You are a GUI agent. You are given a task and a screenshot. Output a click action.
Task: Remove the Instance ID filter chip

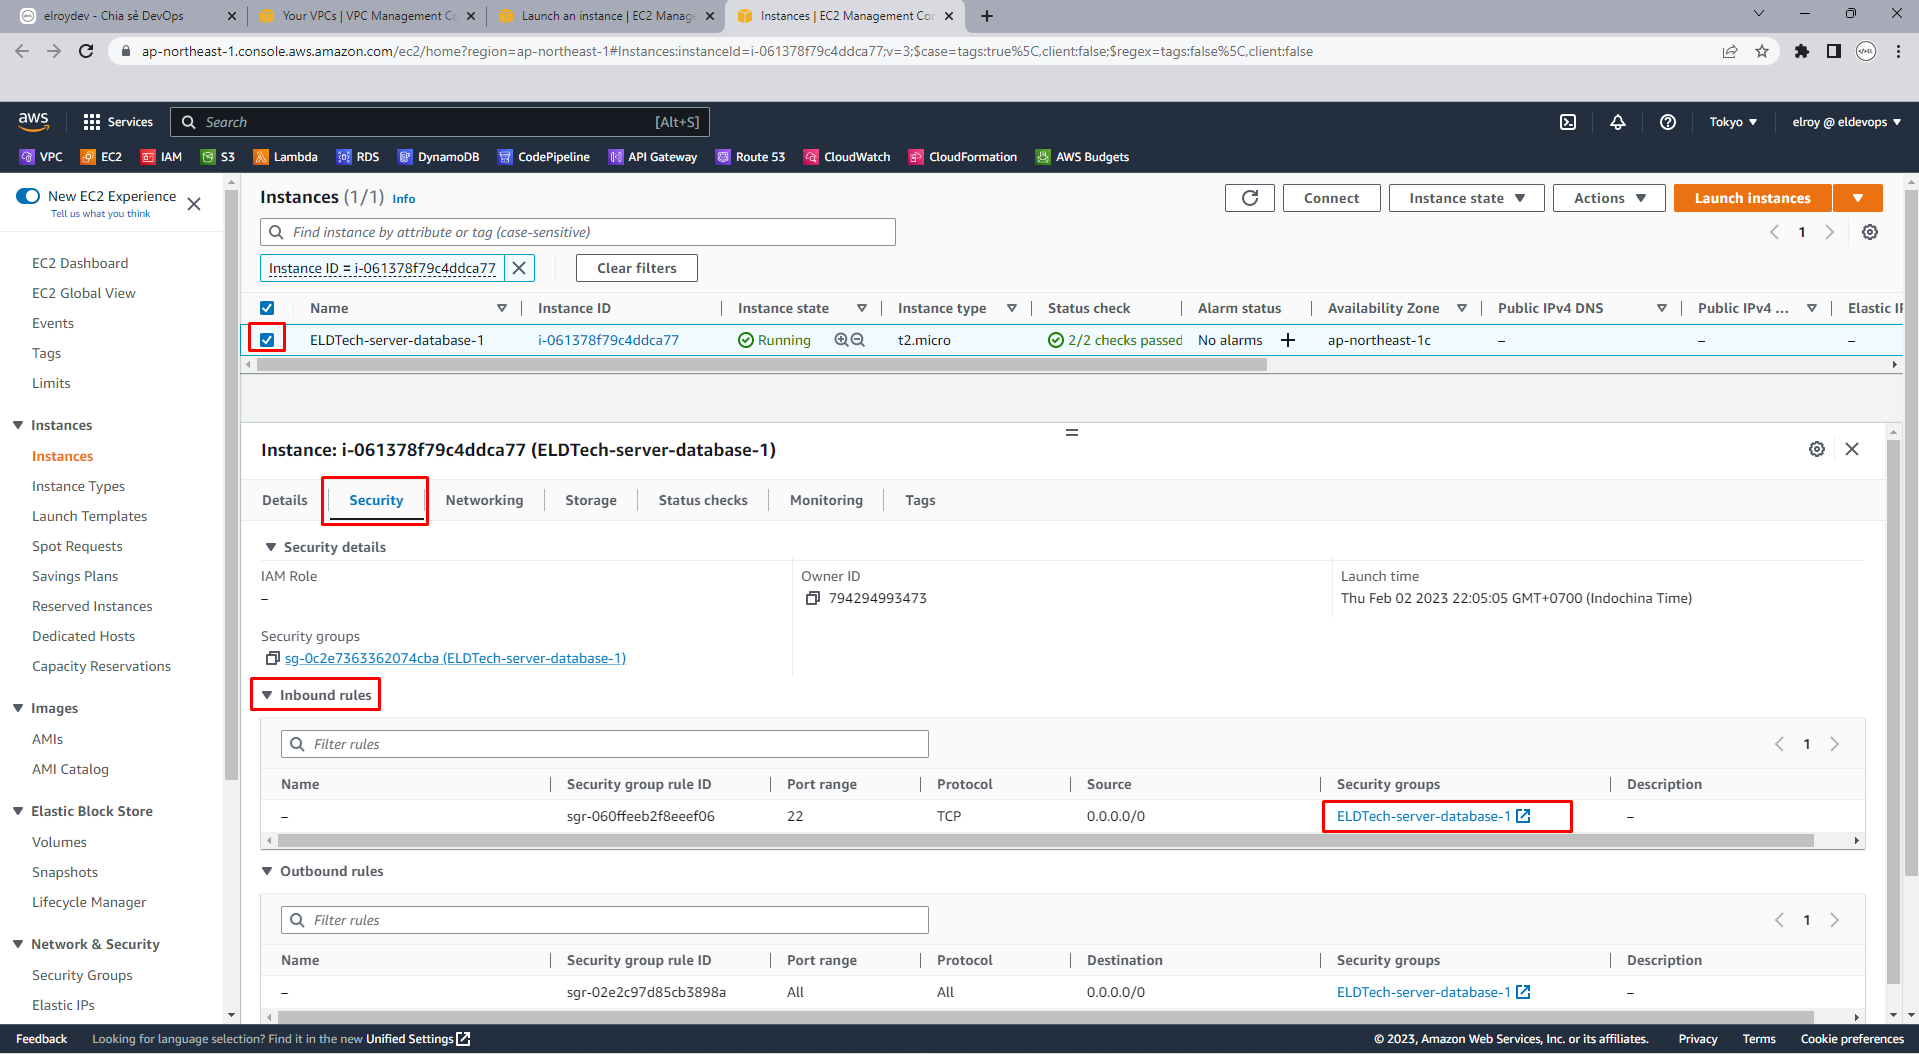pyautogui.click(x=519, y=268)
